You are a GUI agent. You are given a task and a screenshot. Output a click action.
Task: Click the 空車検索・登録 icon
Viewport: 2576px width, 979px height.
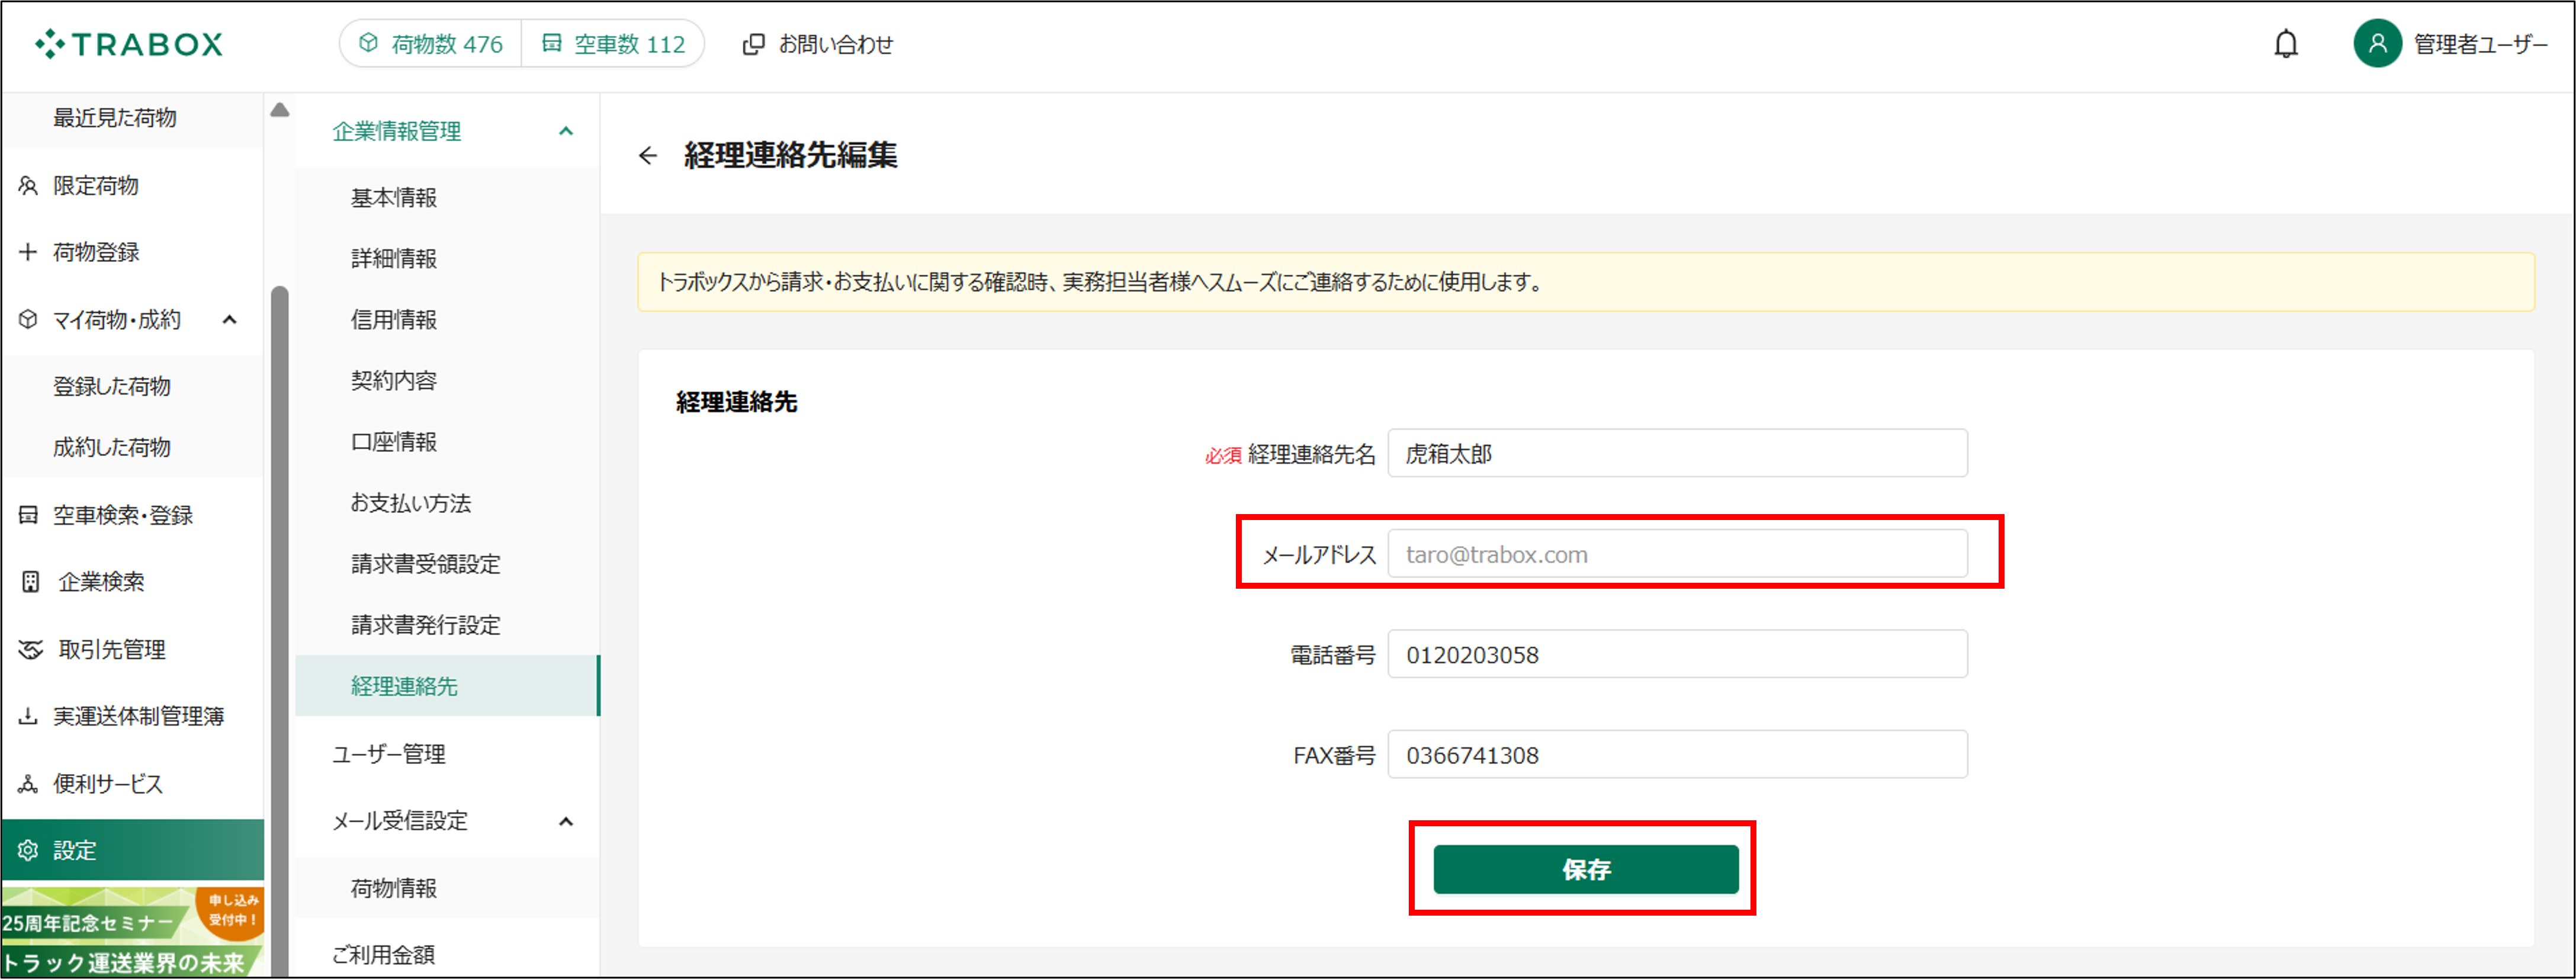(28, 515)
